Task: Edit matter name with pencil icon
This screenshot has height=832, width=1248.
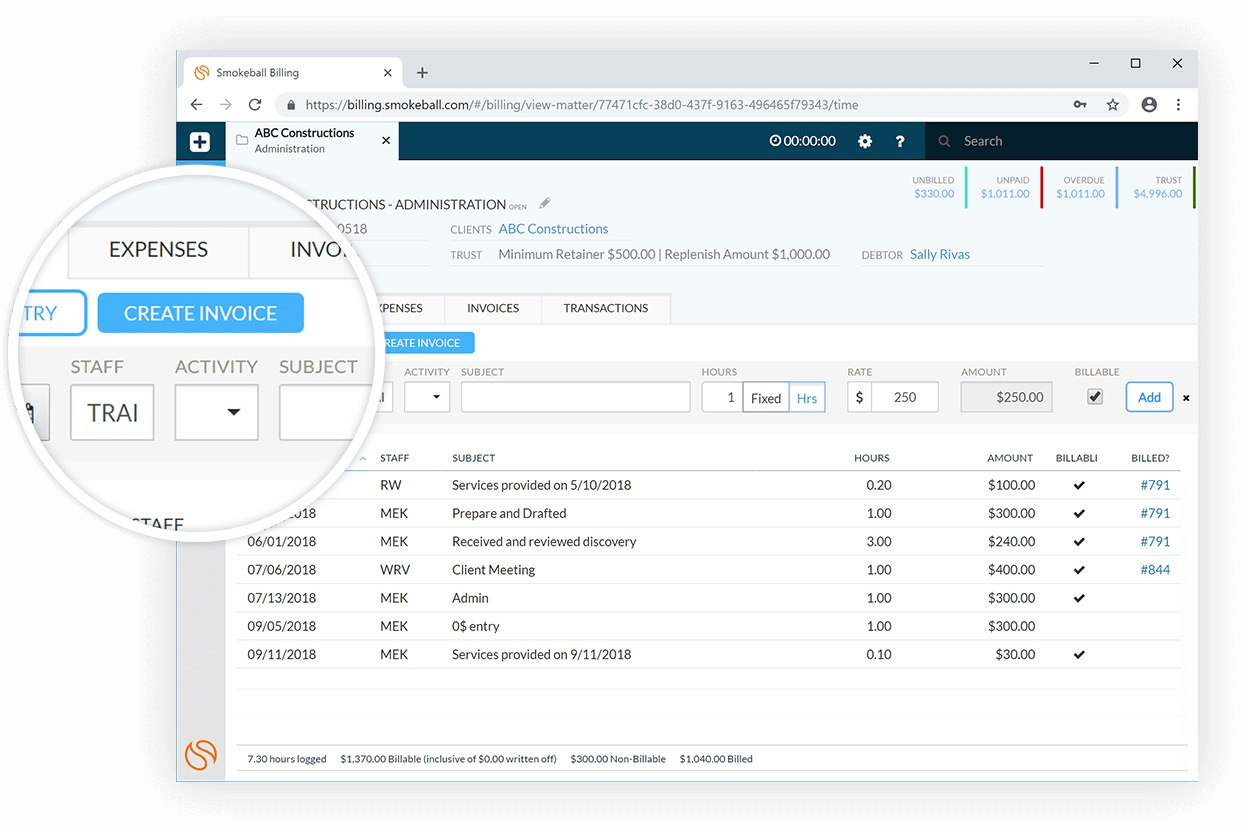Action: pyautogui.click(x=545, y=203)
